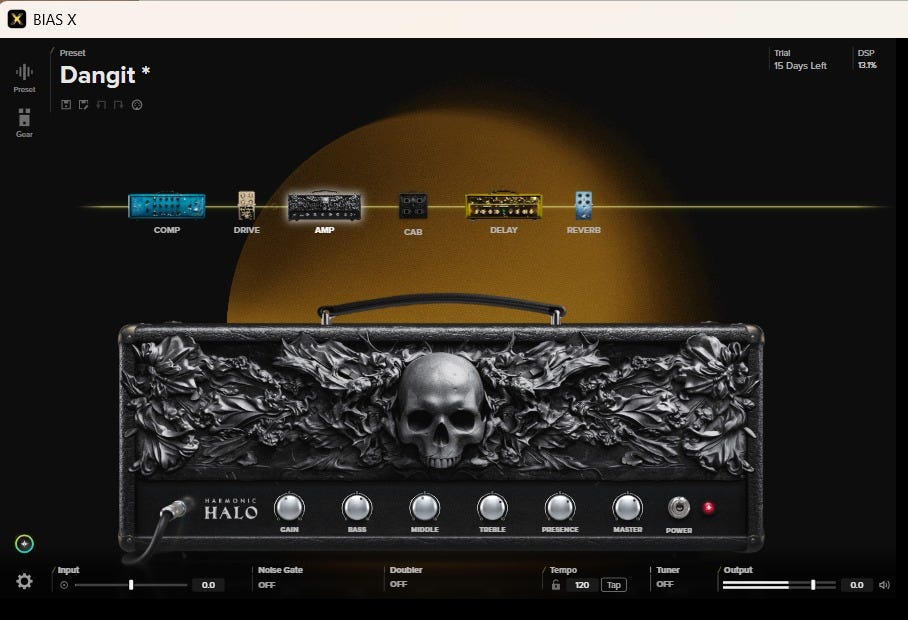Click the redo icon under preset name
The height and width of the screenshot is (620, 908).
[x=119, y=105]
